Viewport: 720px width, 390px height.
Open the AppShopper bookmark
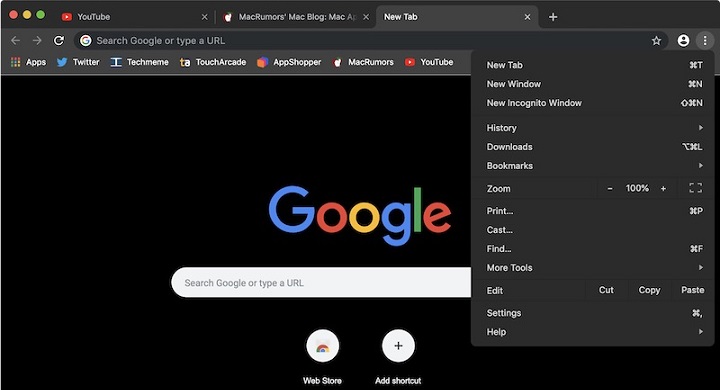coord(289,62)
